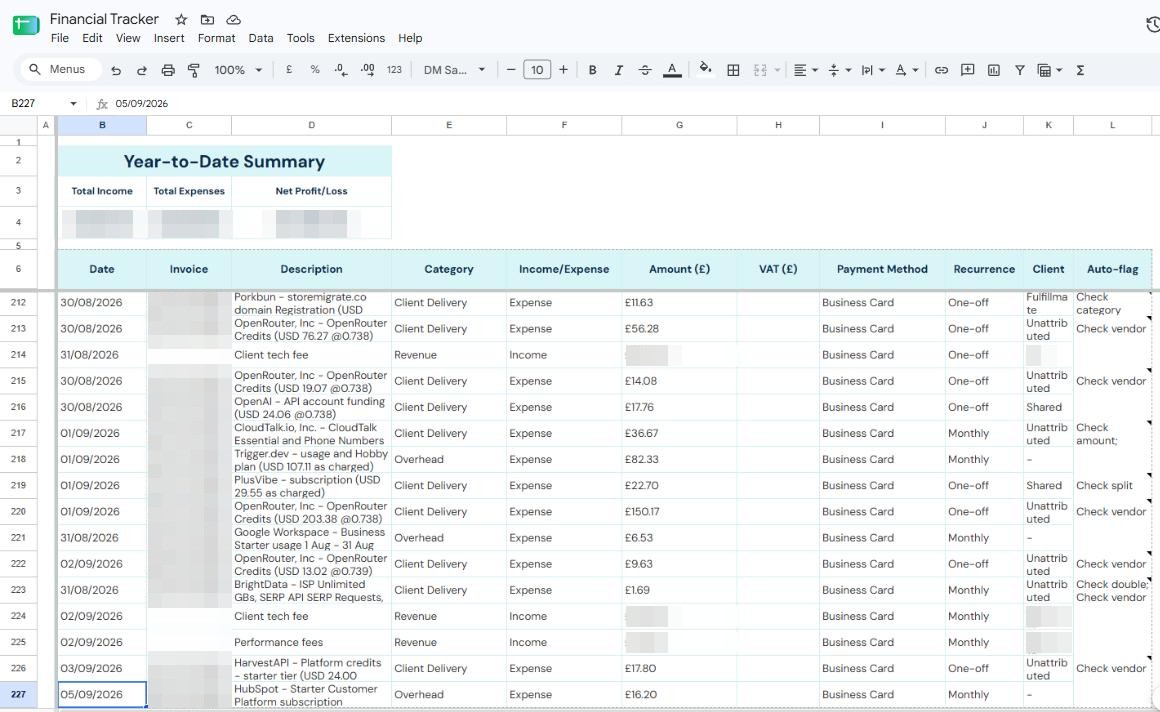Open the version history clock icon

pos(1153,25)
